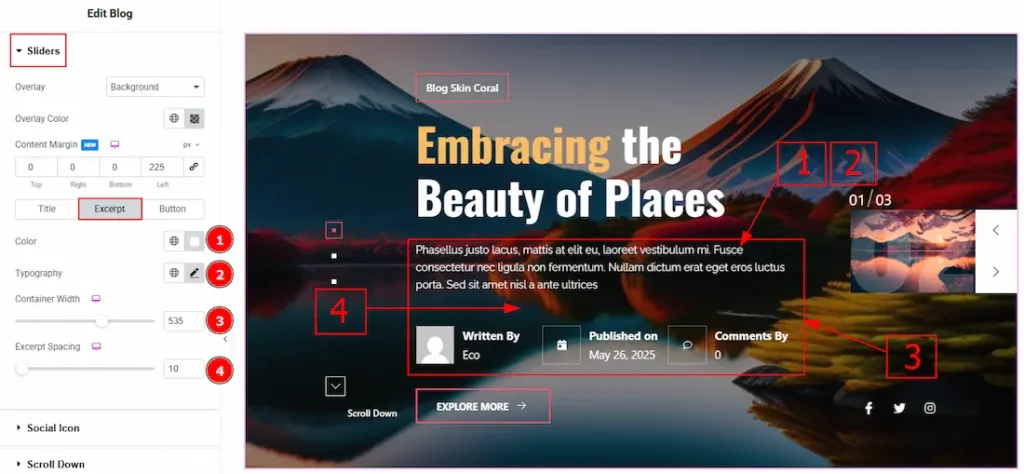Viewport: 1024px width, 474px height.
Task: Click the Facebook social icon
Action: point(868,408)
